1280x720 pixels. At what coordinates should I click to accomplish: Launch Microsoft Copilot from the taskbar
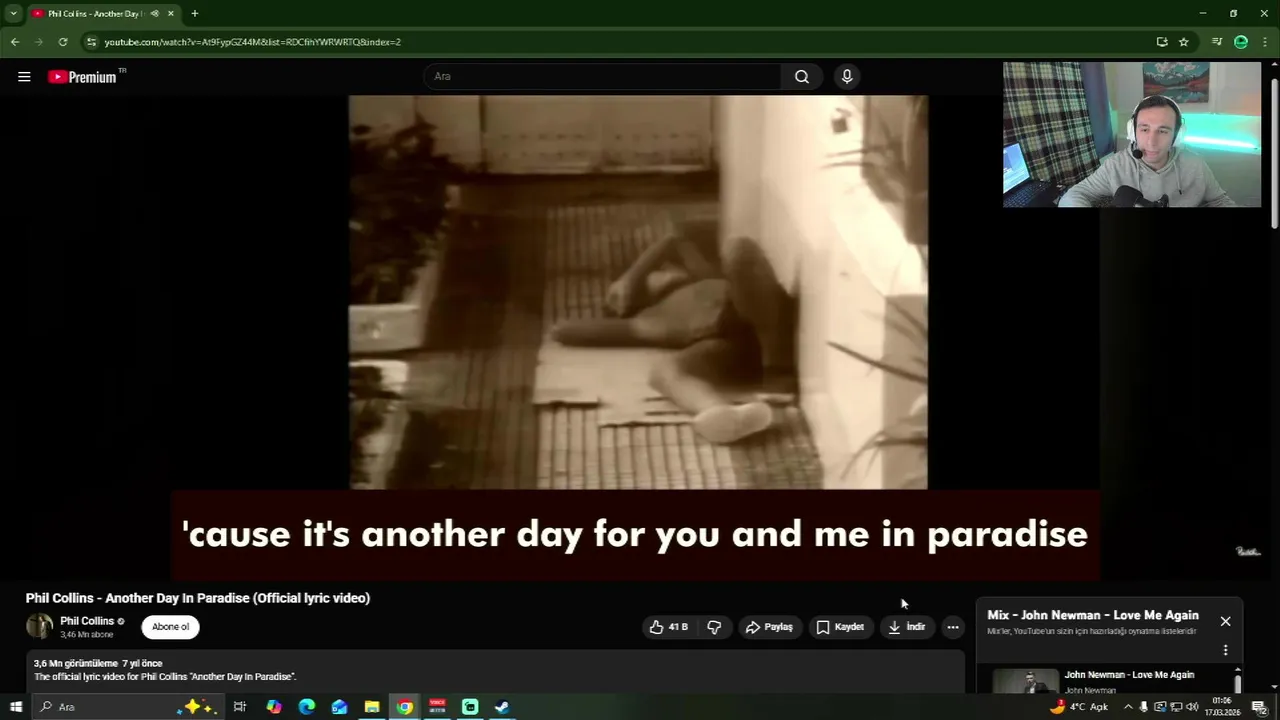tap(274, 707)
